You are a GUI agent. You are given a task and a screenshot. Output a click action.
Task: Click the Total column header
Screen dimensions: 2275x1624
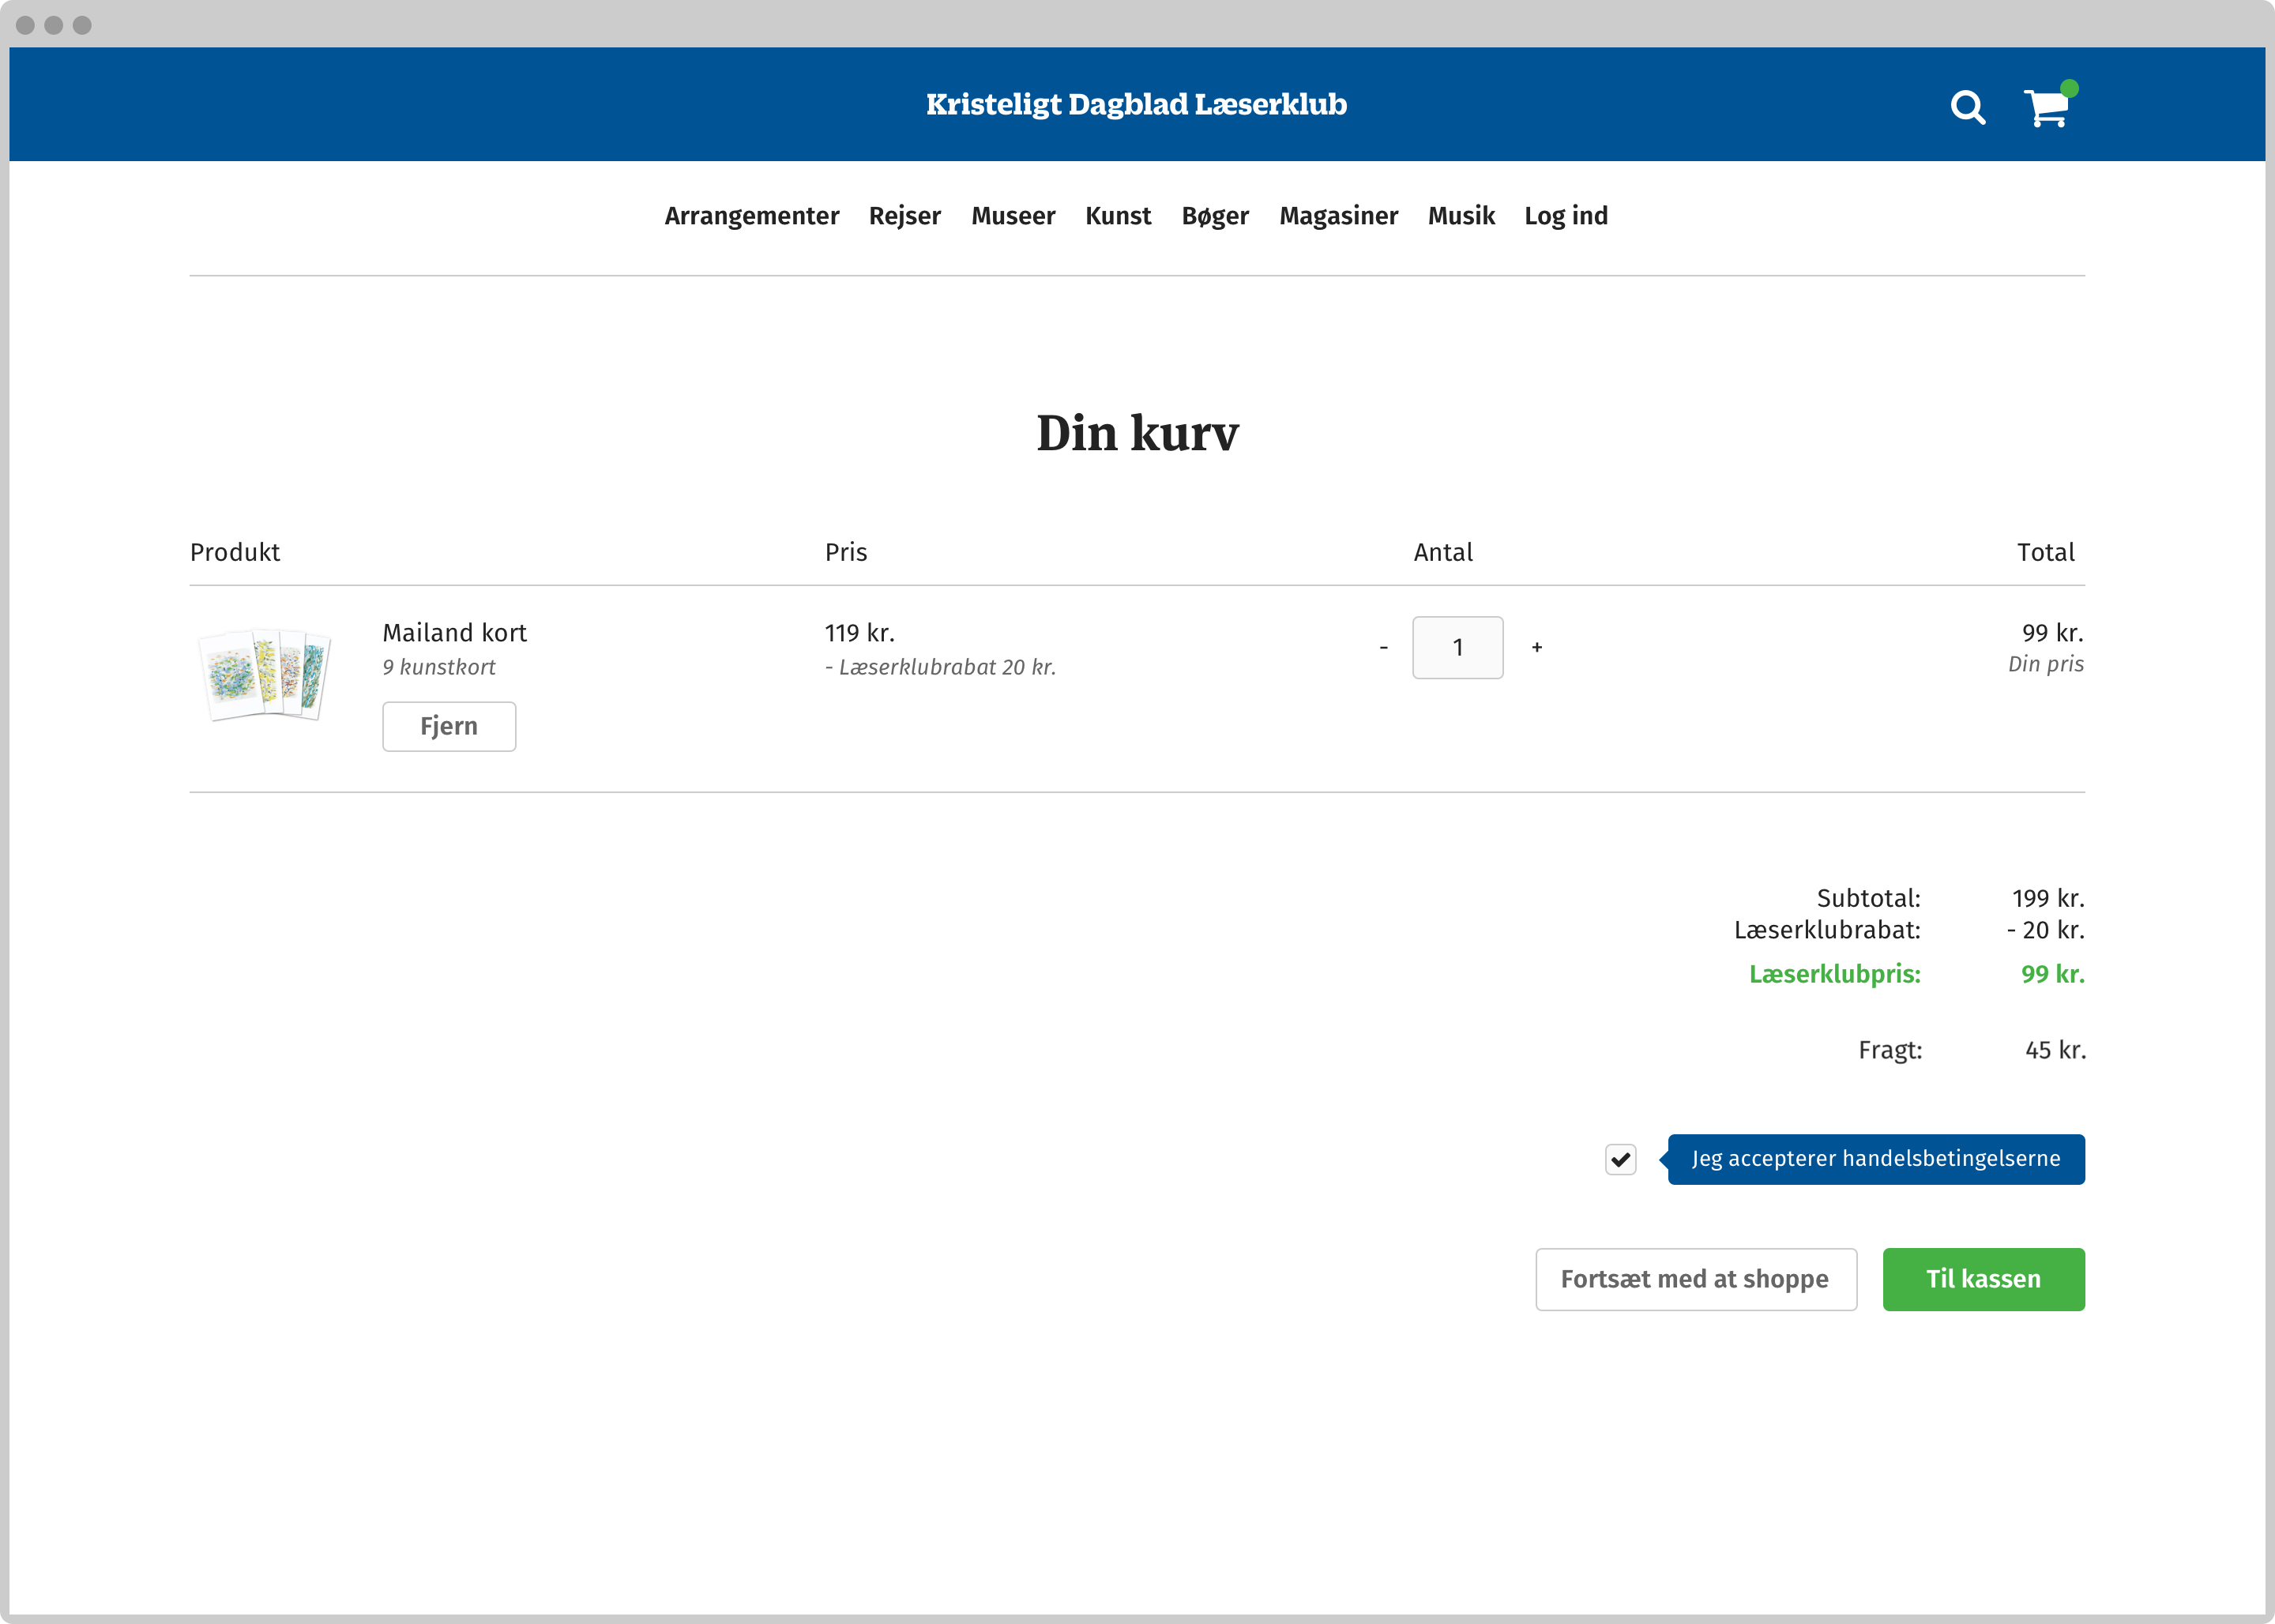[x=2045, y=552]
